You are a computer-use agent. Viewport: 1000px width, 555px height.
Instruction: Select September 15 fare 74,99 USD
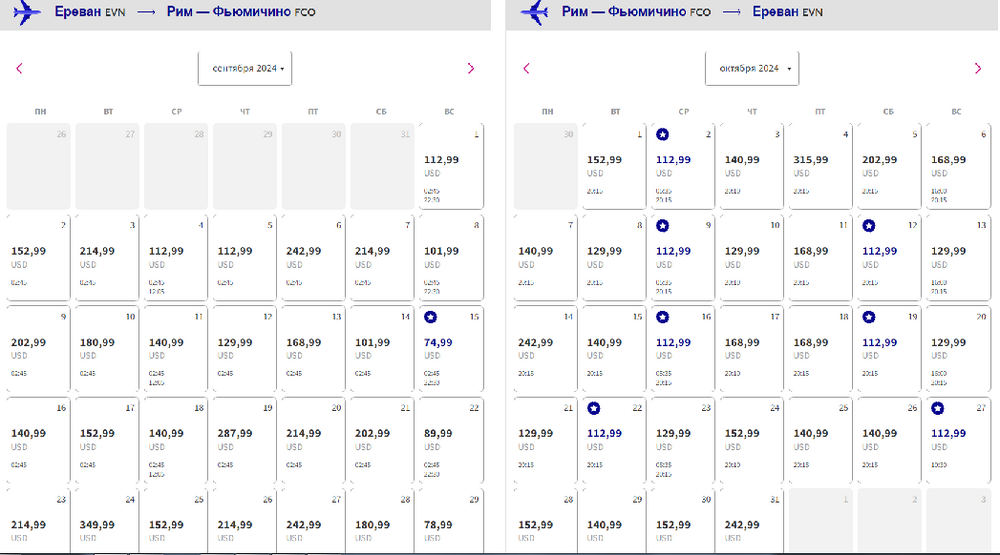[x=449, y=348]
